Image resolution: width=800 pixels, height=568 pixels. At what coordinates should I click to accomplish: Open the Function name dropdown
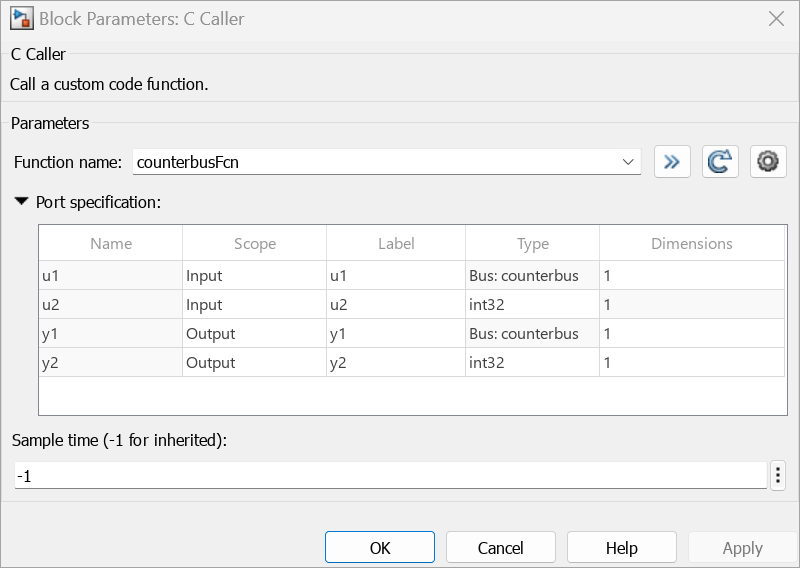click(628, 161)
